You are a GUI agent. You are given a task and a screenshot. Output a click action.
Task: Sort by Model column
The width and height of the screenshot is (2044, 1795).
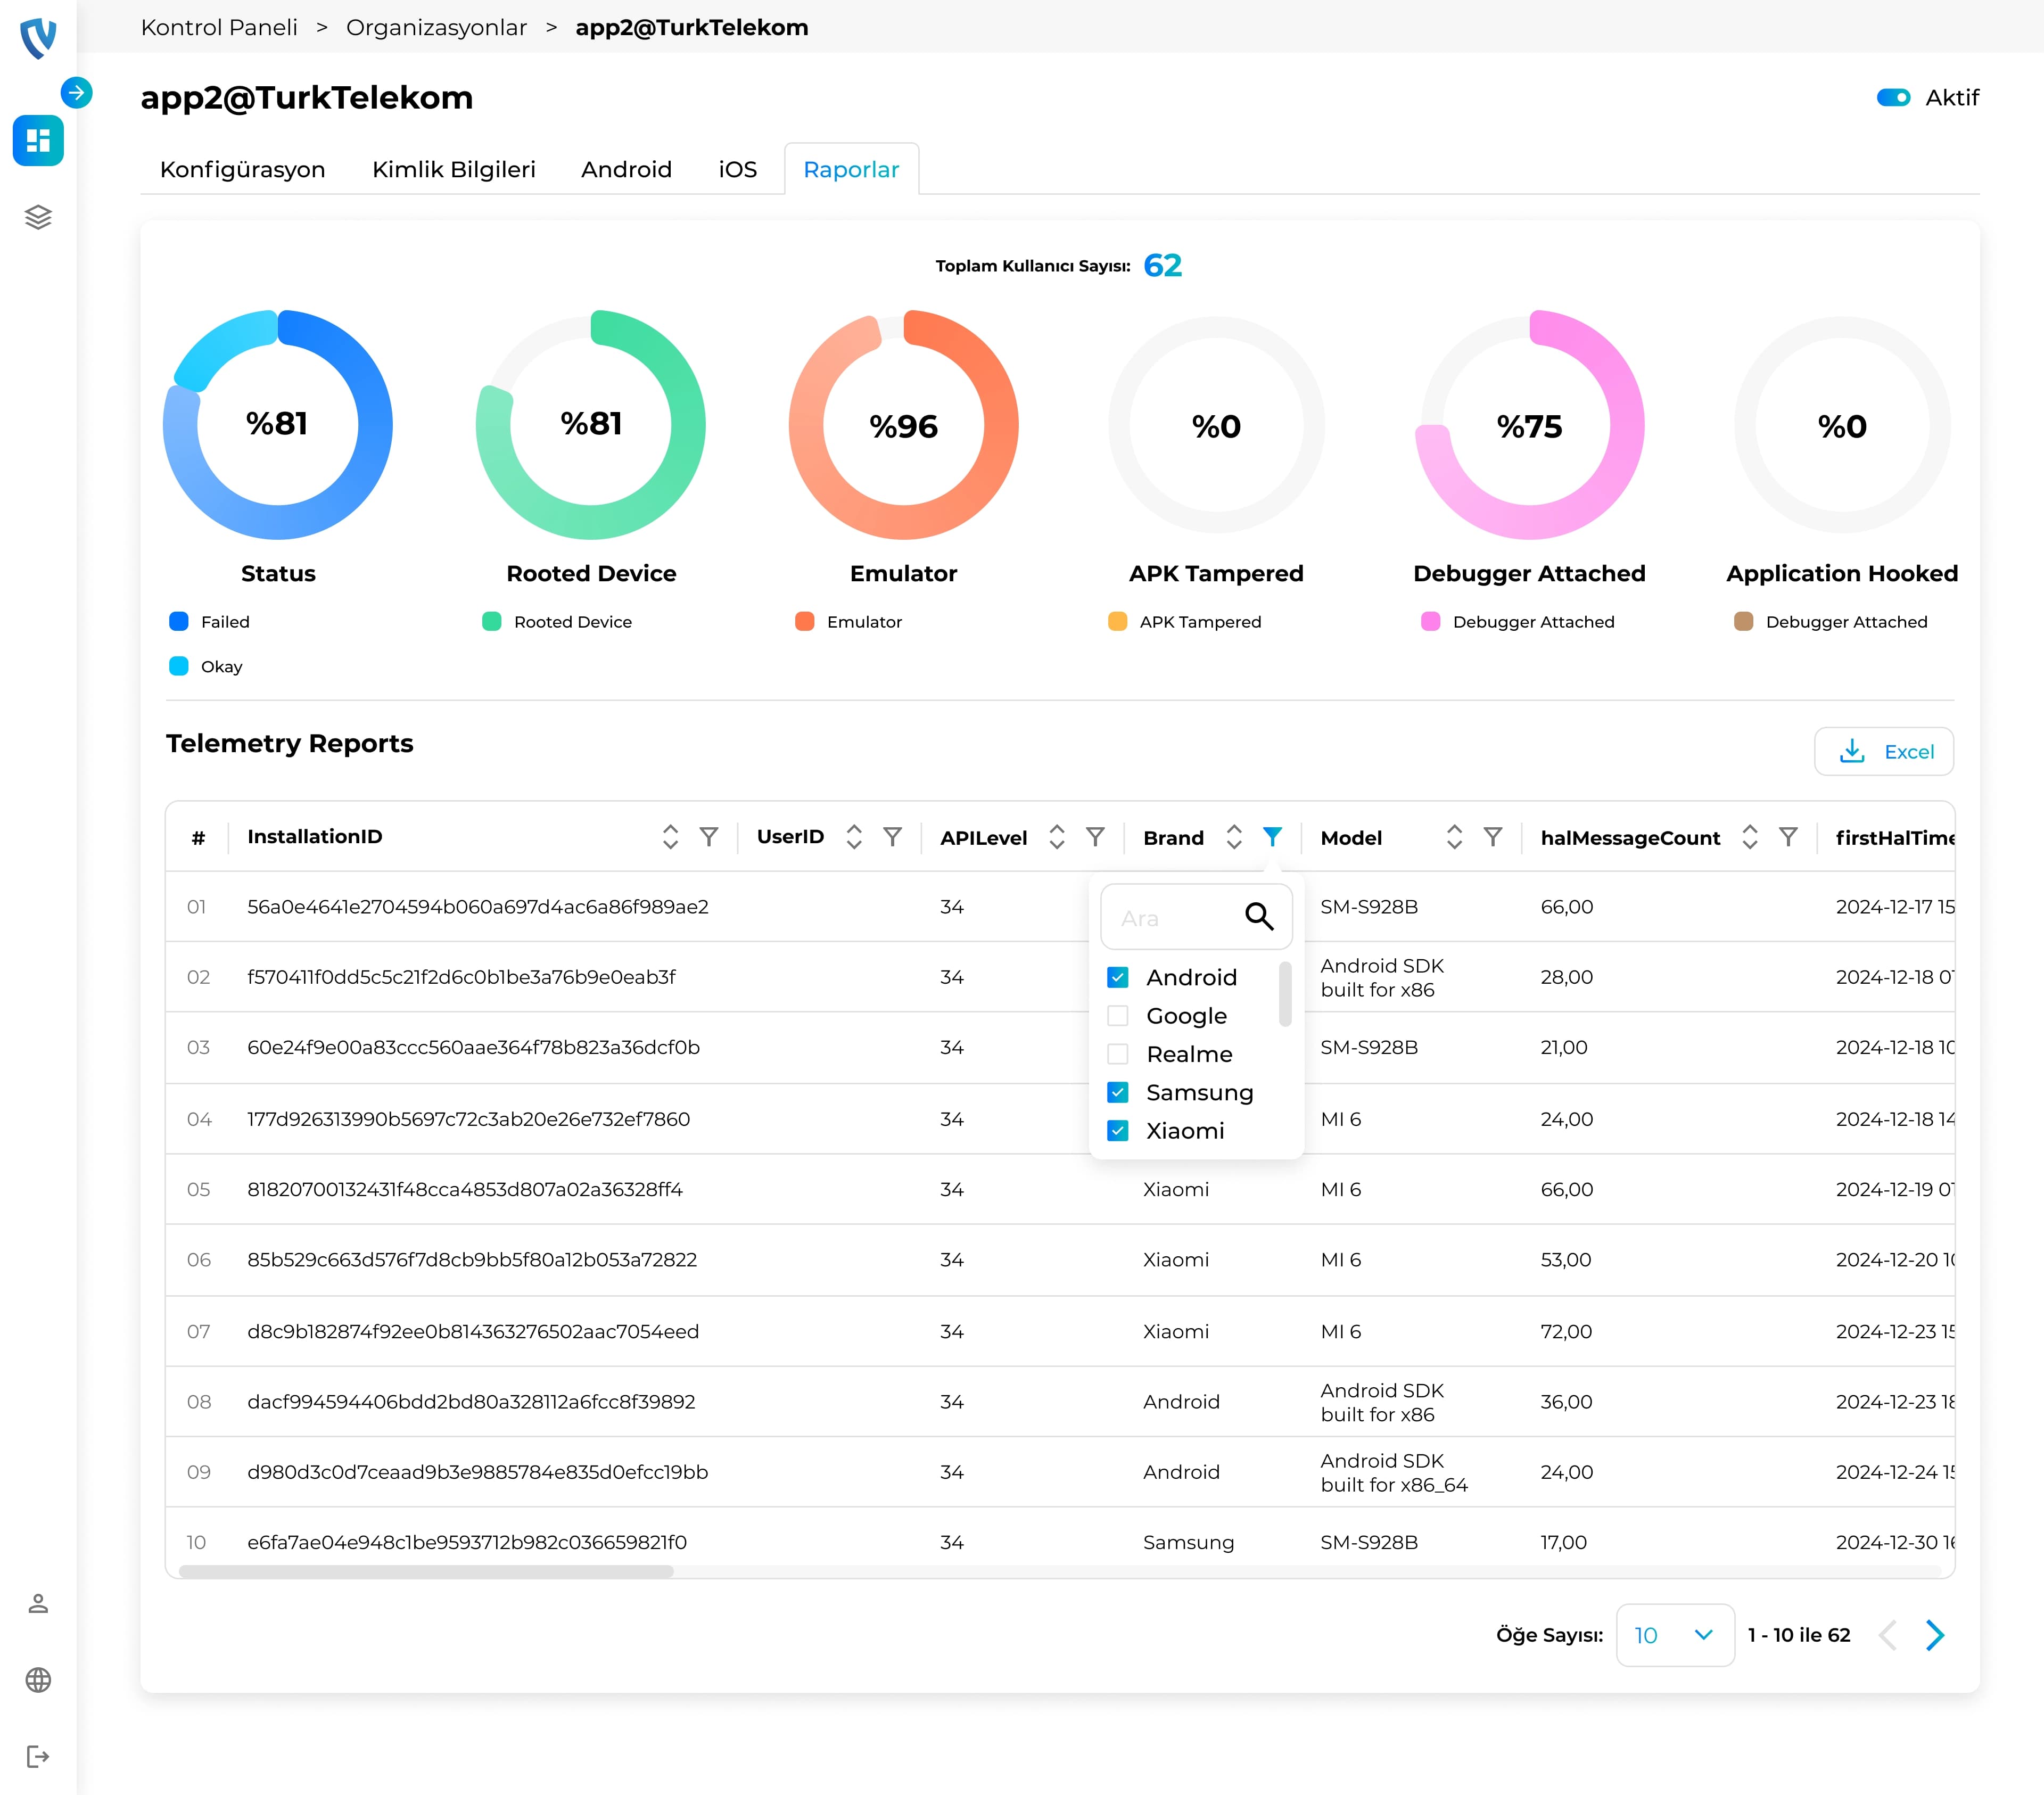point(1455,837)
